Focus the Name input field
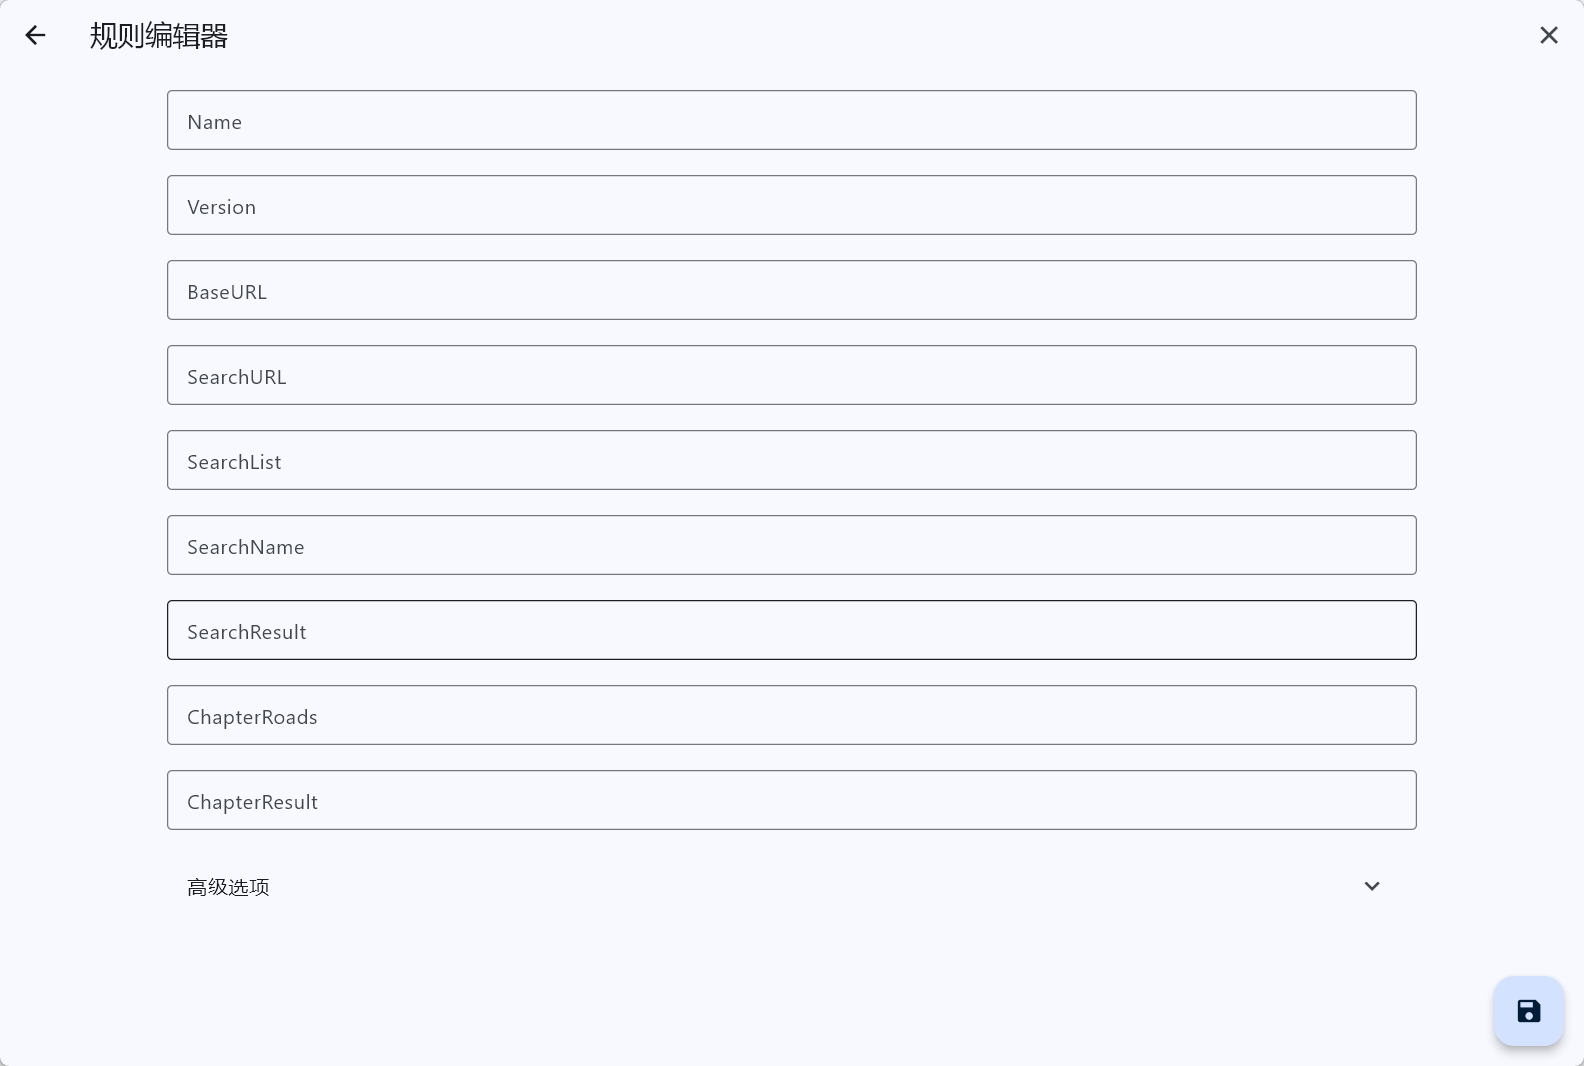The image size is (1584, 1066). click(x=791, y=120)
